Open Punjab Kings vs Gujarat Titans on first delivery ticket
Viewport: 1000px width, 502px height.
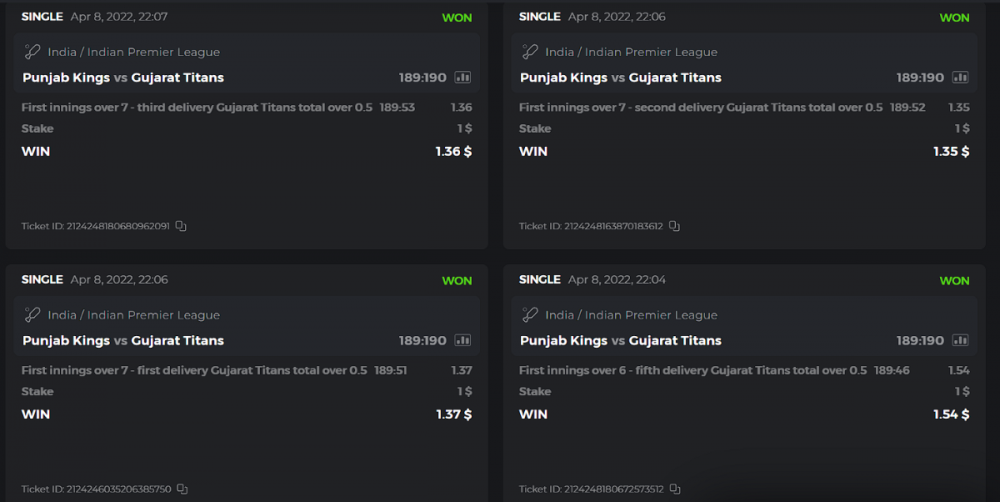tap(123, 340)
